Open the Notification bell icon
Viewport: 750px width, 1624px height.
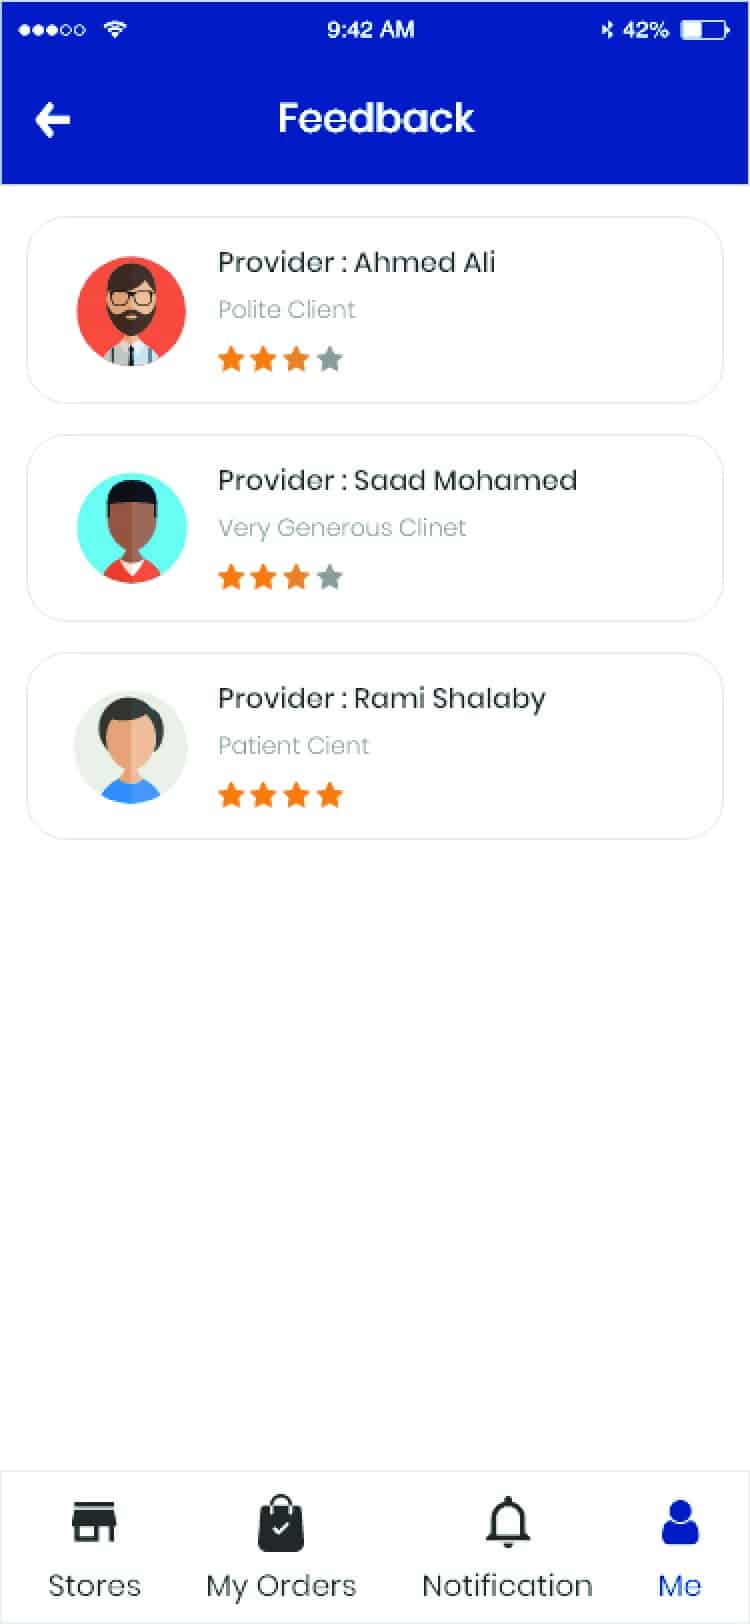point(507,1523)
